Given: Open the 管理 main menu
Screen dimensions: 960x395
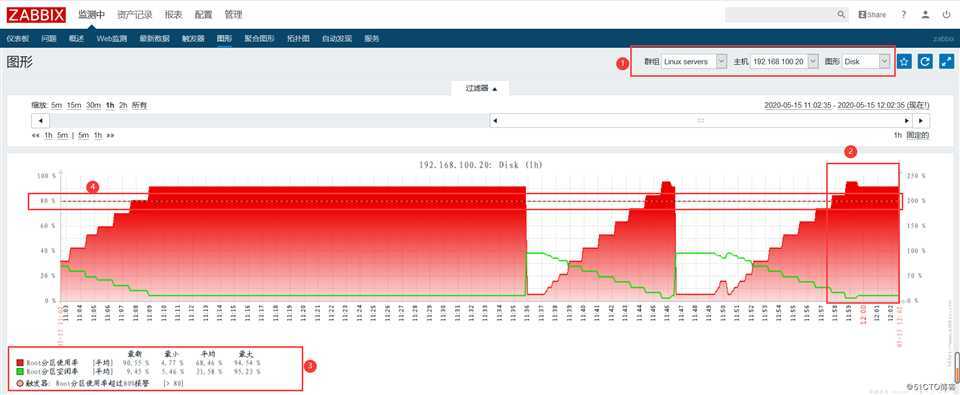Looking at the screenshot, I should [x=233, y=15].
